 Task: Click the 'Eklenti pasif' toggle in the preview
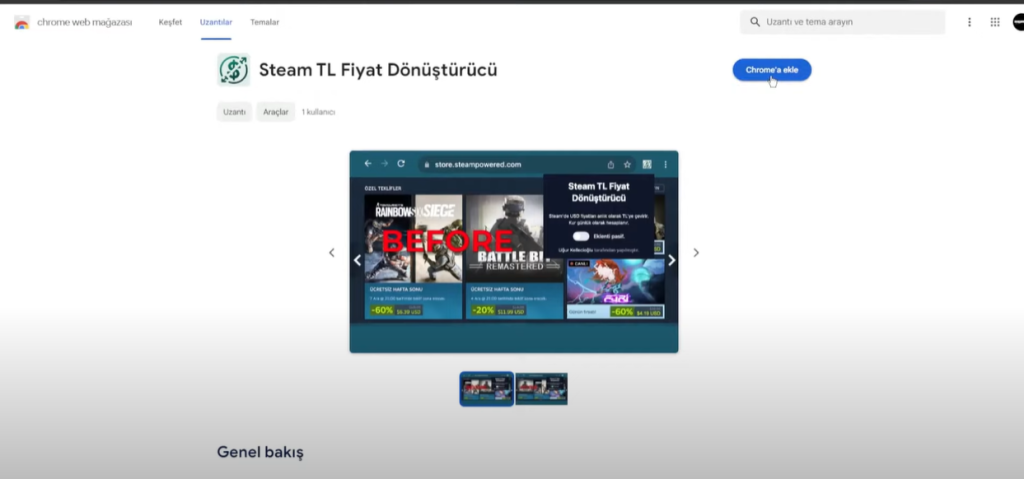(581, 236)
